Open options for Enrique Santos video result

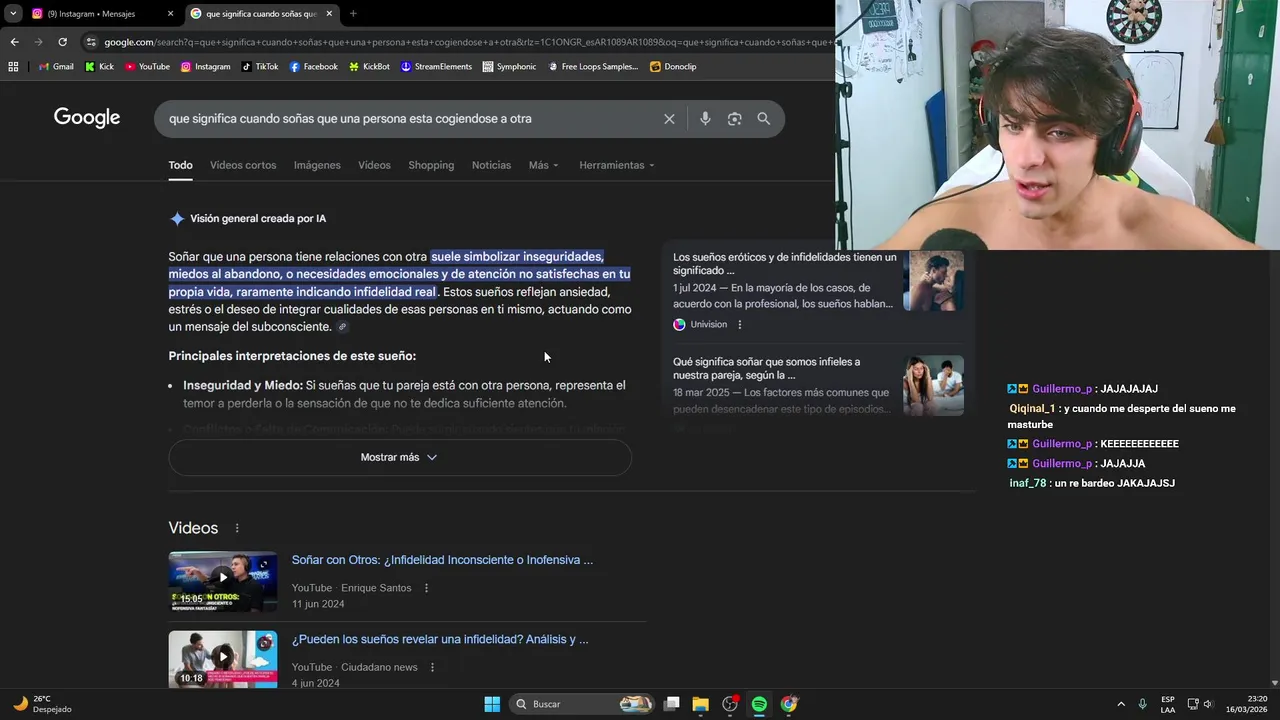(427, 588)
